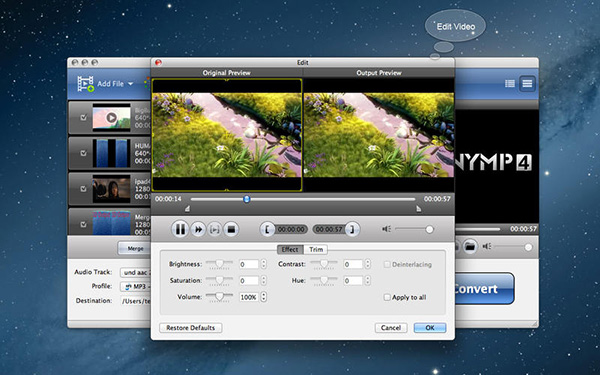Cancel the Edit dialog
The height and width of the screenshot is (375, 600).
tap(391, 328)
